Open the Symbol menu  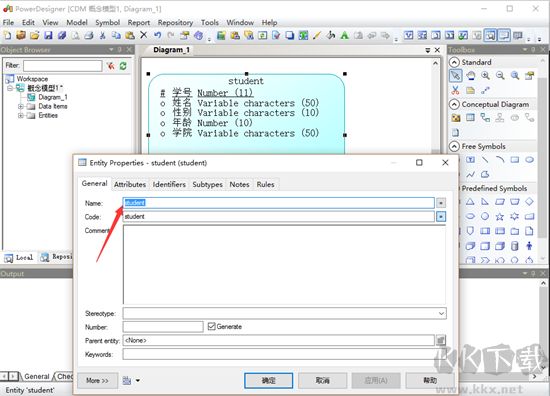click(x=107, y=22)
